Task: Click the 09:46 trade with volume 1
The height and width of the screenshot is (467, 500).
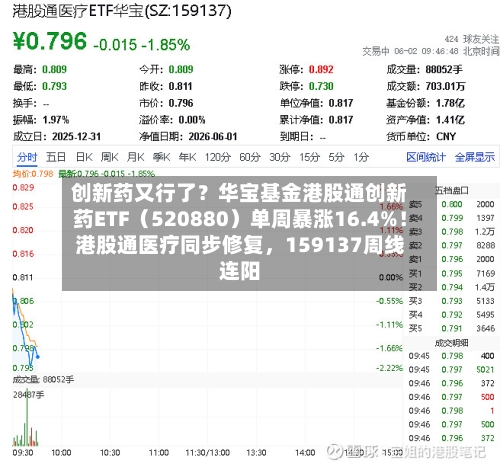Action: [x=452, y=410]
